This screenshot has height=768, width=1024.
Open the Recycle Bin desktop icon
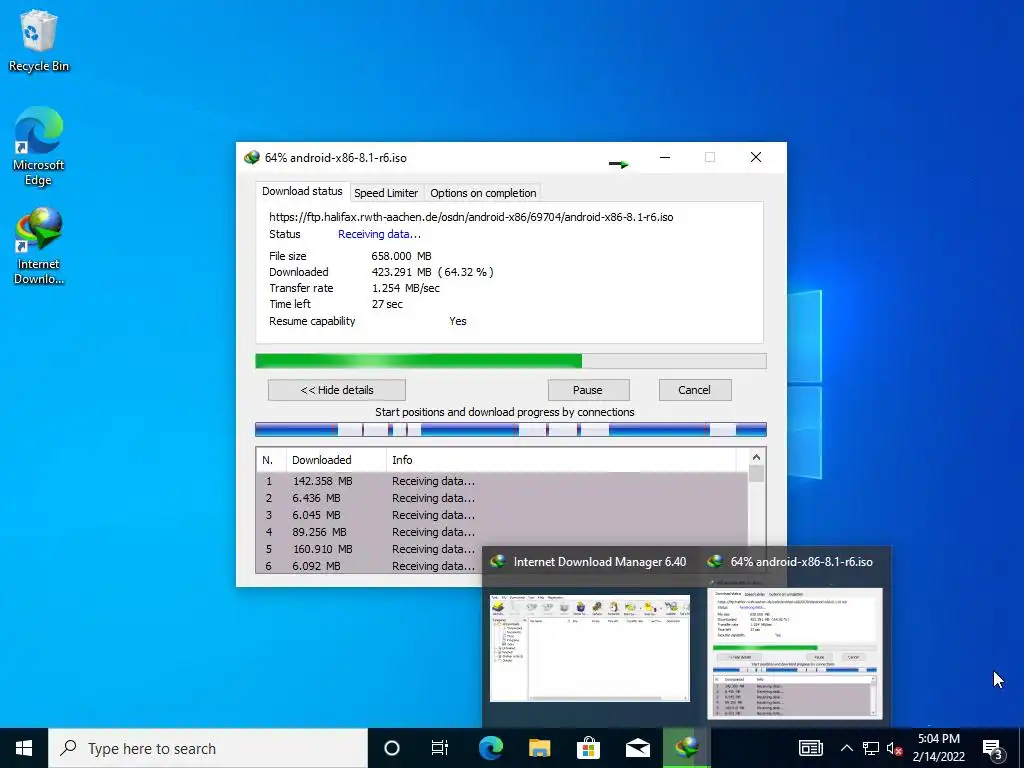[x=39, y=40]
